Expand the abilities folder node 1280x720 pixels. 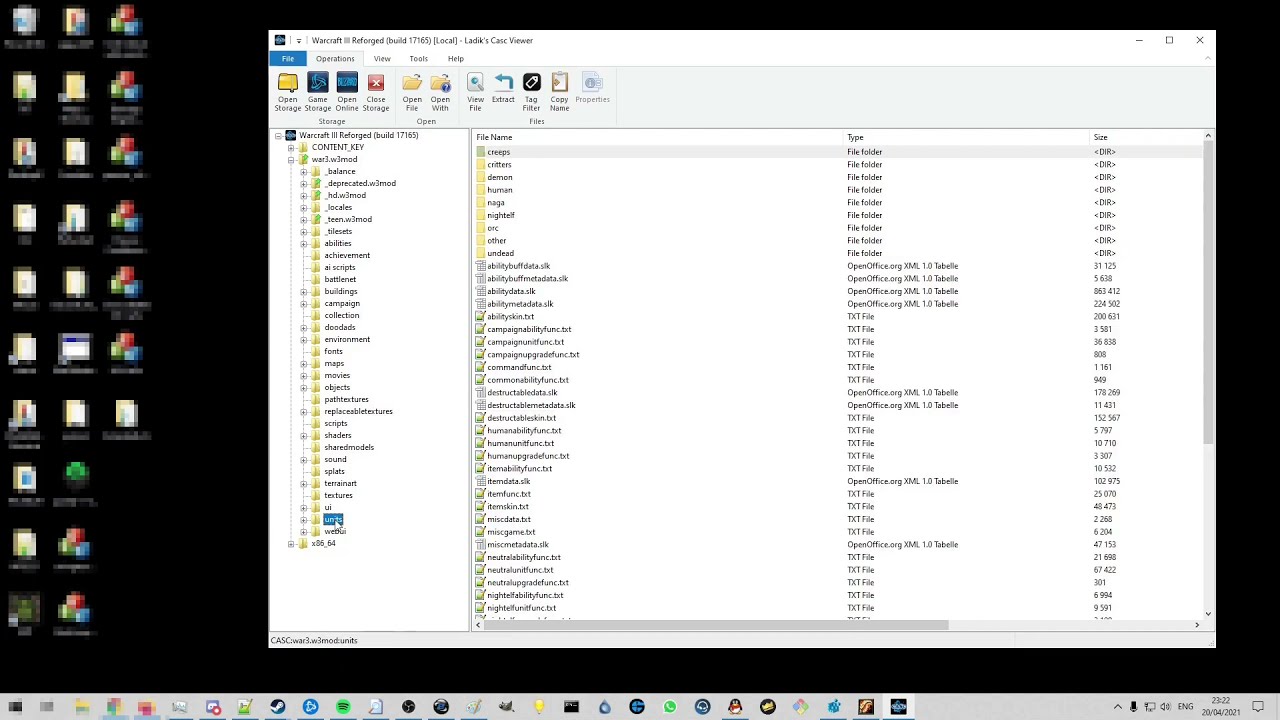303,243
